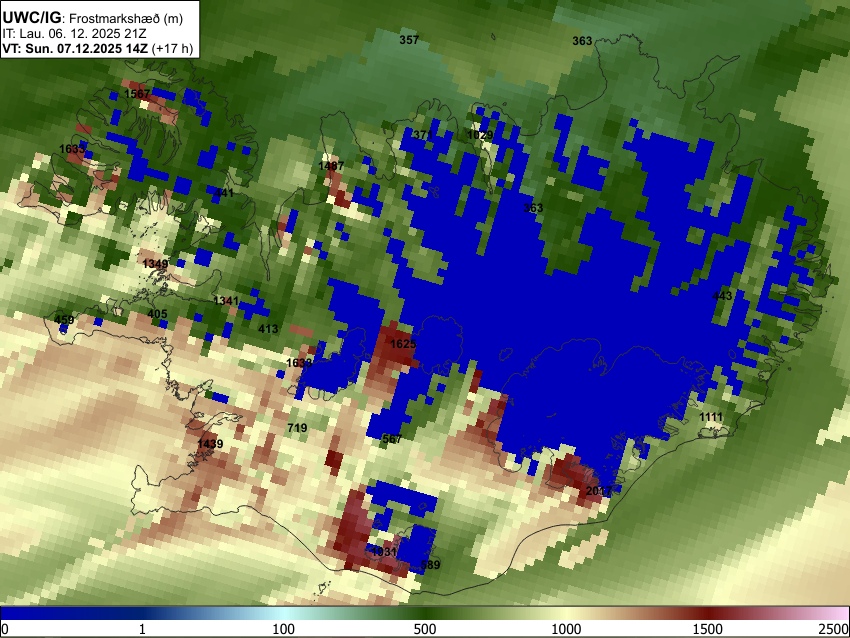Click the title text 'UWC/IG: Frostmarkshæð (m)'
The image size is (850, 638).
(x=93, y=18)
